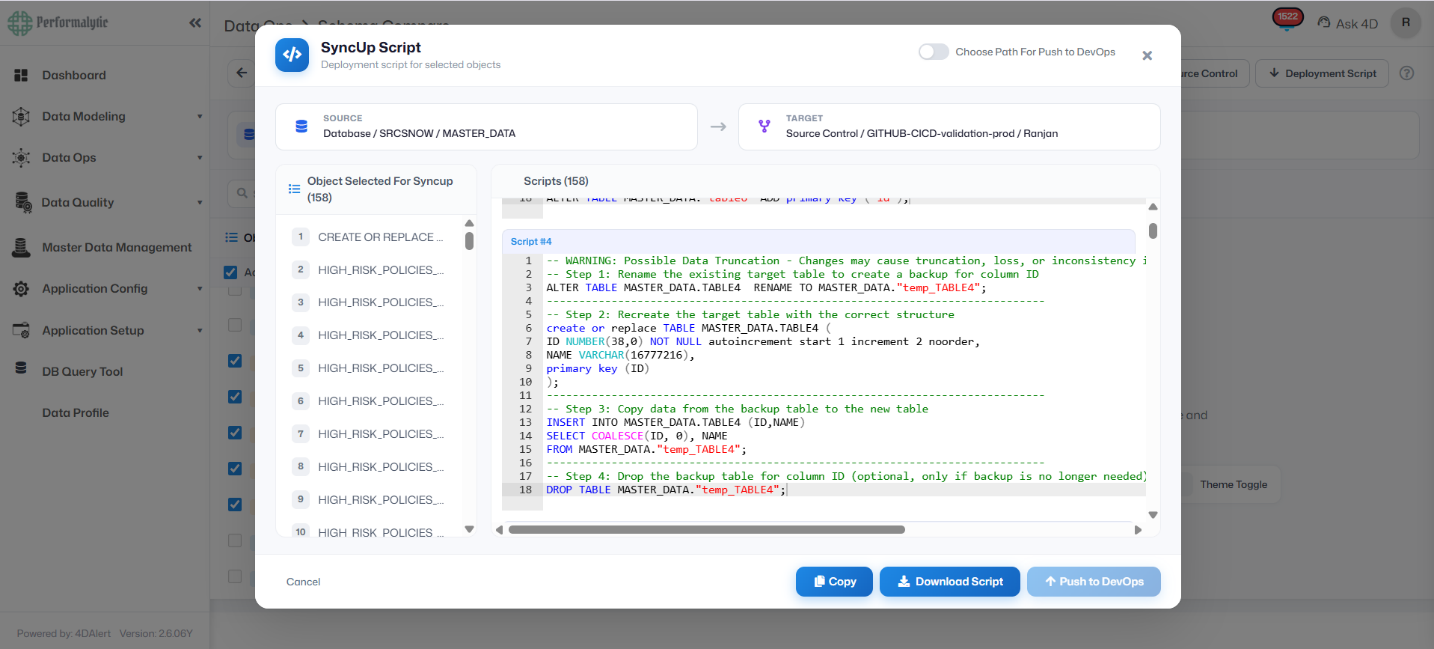The height and width of the screenshot is (649, 1434).
Task: Select object 2 HIGH_RISK_POLICIES
Action: point(369,270)
